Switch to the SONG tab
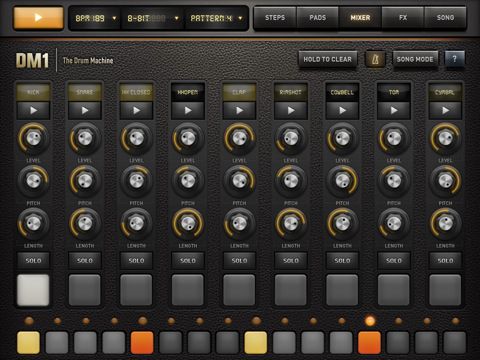Screen dimensions: 480x360 click(445, 18)
